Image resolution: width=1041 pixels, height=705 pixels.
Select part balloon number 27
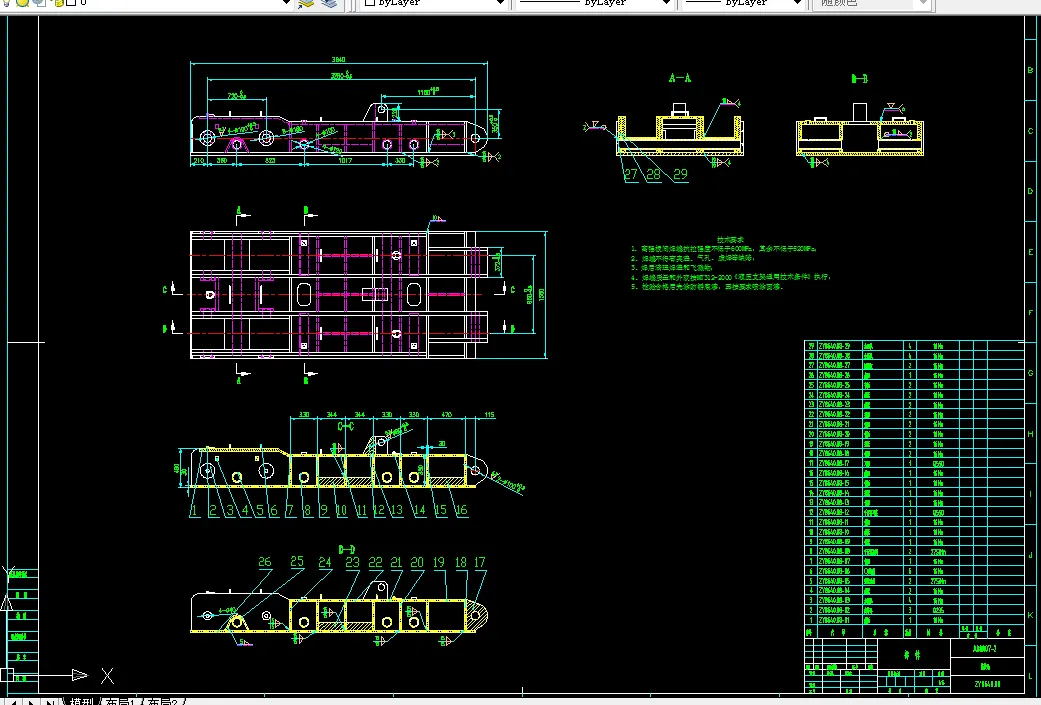click(631, 175)
